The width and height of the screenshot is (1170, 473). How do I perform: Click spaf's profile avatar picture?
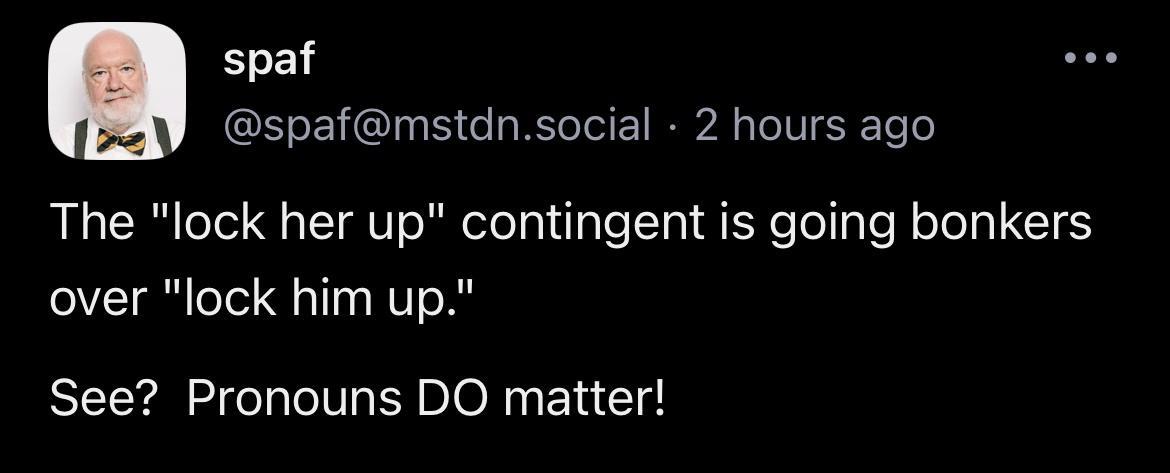(117, 91)
